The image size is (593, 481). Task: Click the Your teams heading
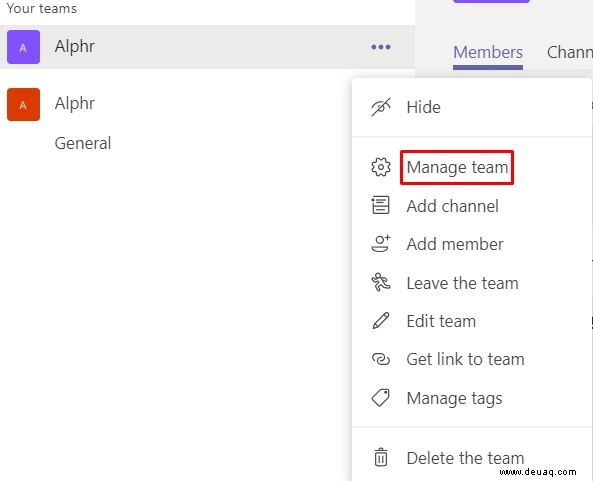tap(42, 8)
